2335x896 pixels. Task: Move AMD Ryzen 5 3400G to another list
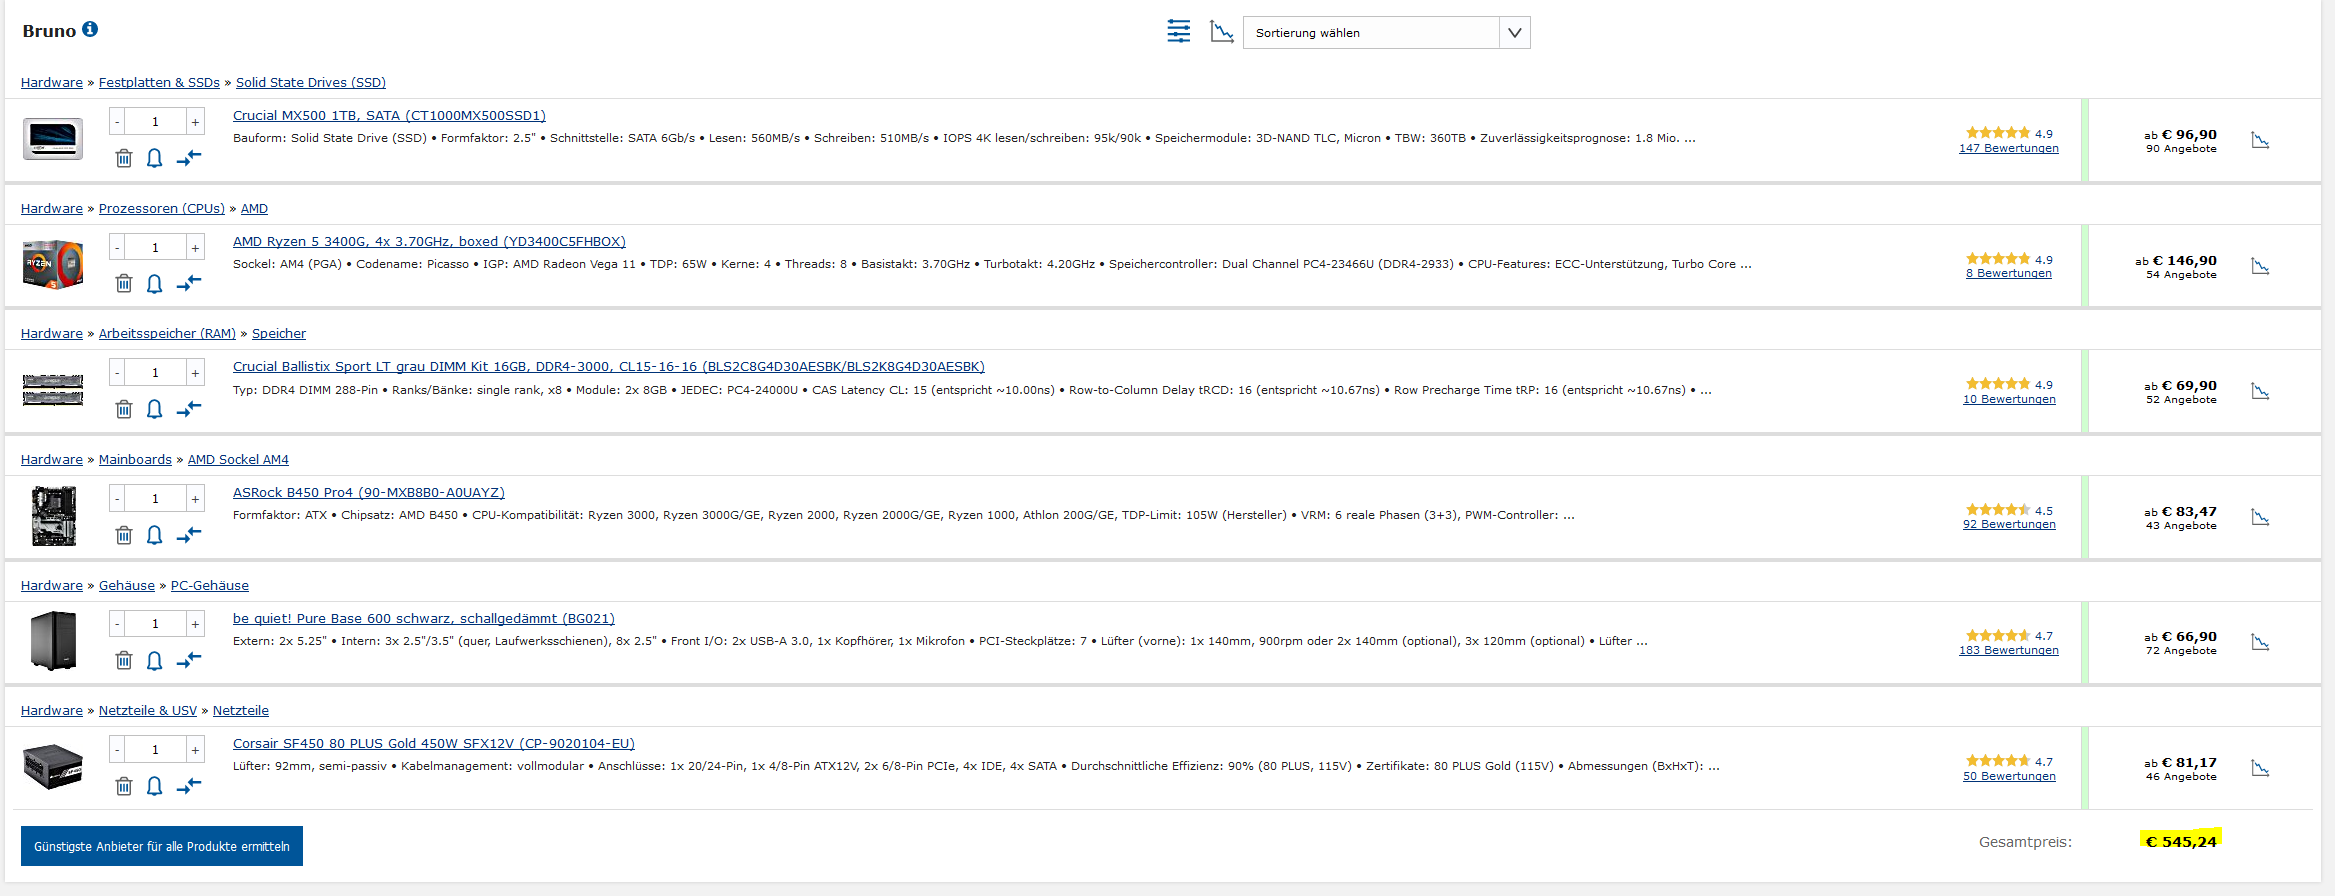[189, 284]
